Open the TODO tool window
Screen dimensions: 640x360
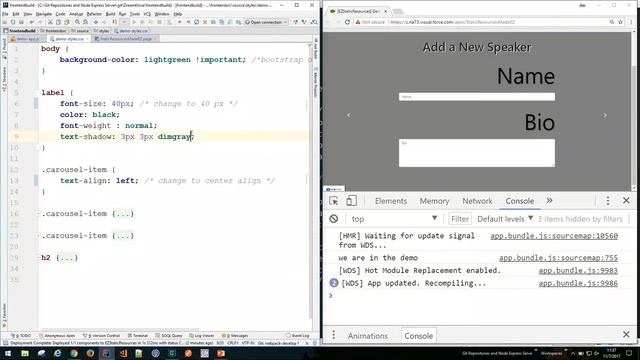pos(20,336)
